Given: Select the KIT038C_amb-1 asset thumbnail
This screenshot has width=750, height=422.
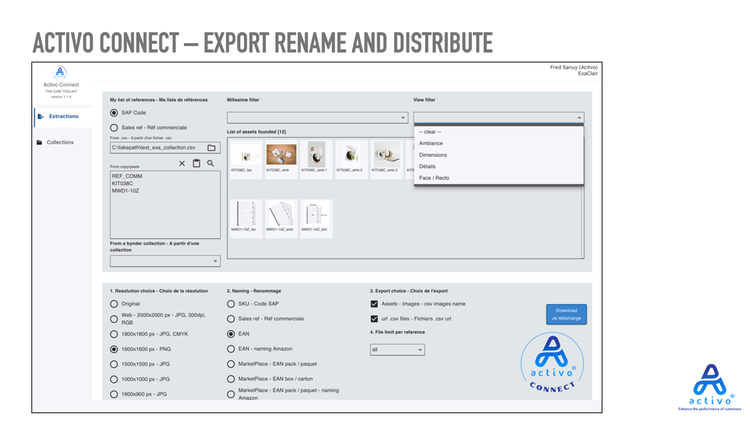Looking at the screenshot, I should (316, 158).
